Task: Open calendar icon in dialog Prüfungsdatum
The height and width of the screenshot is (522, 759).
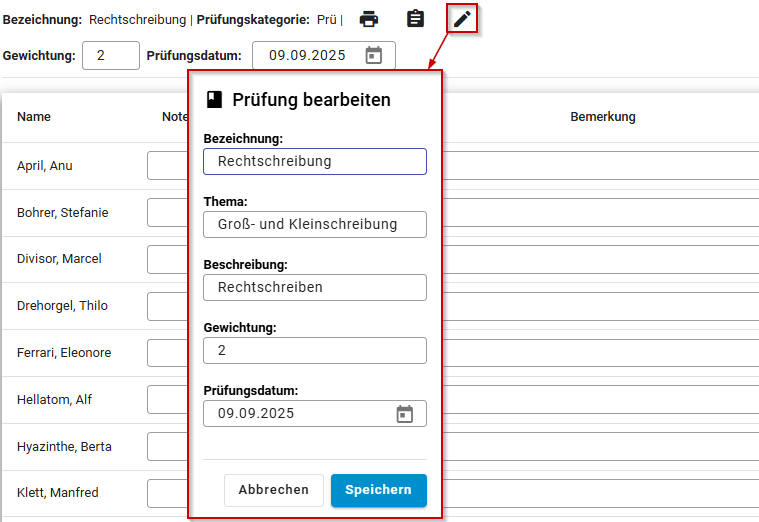Action: pyautogui.click(x=405, y=414)
